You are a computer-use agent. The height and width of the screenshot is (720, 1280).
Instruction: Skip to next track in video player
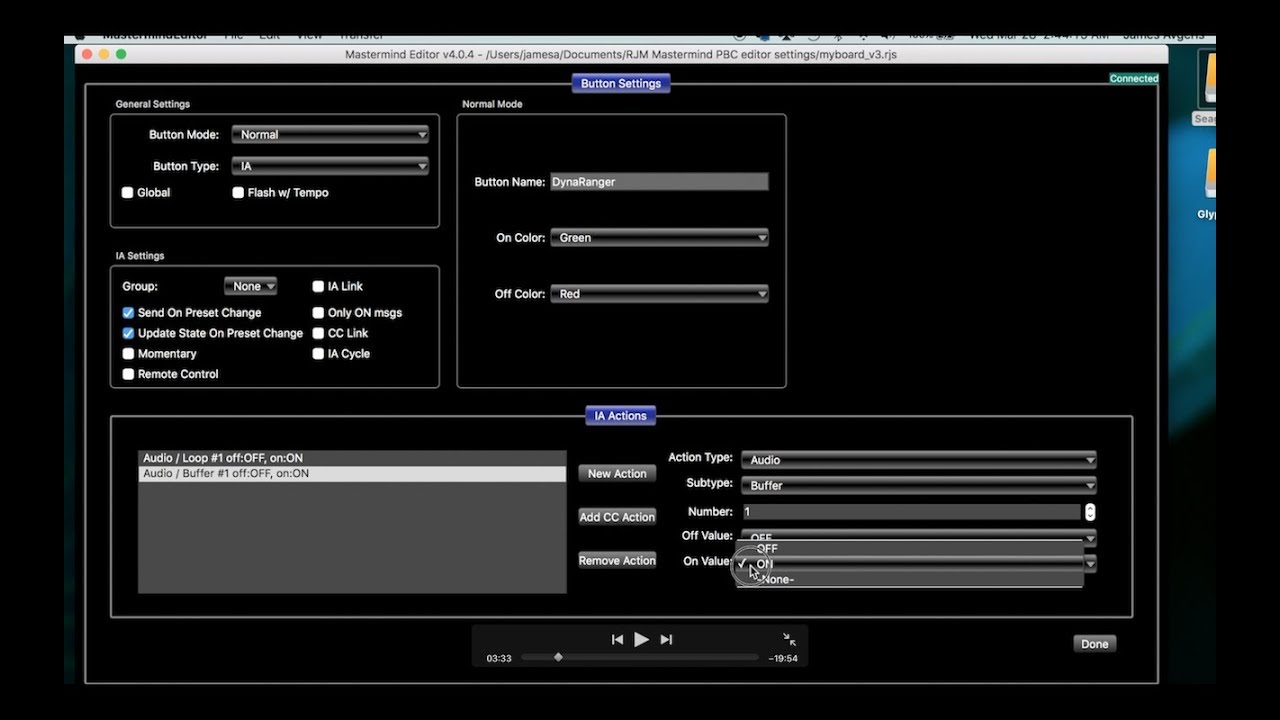(x=666, y=640)
